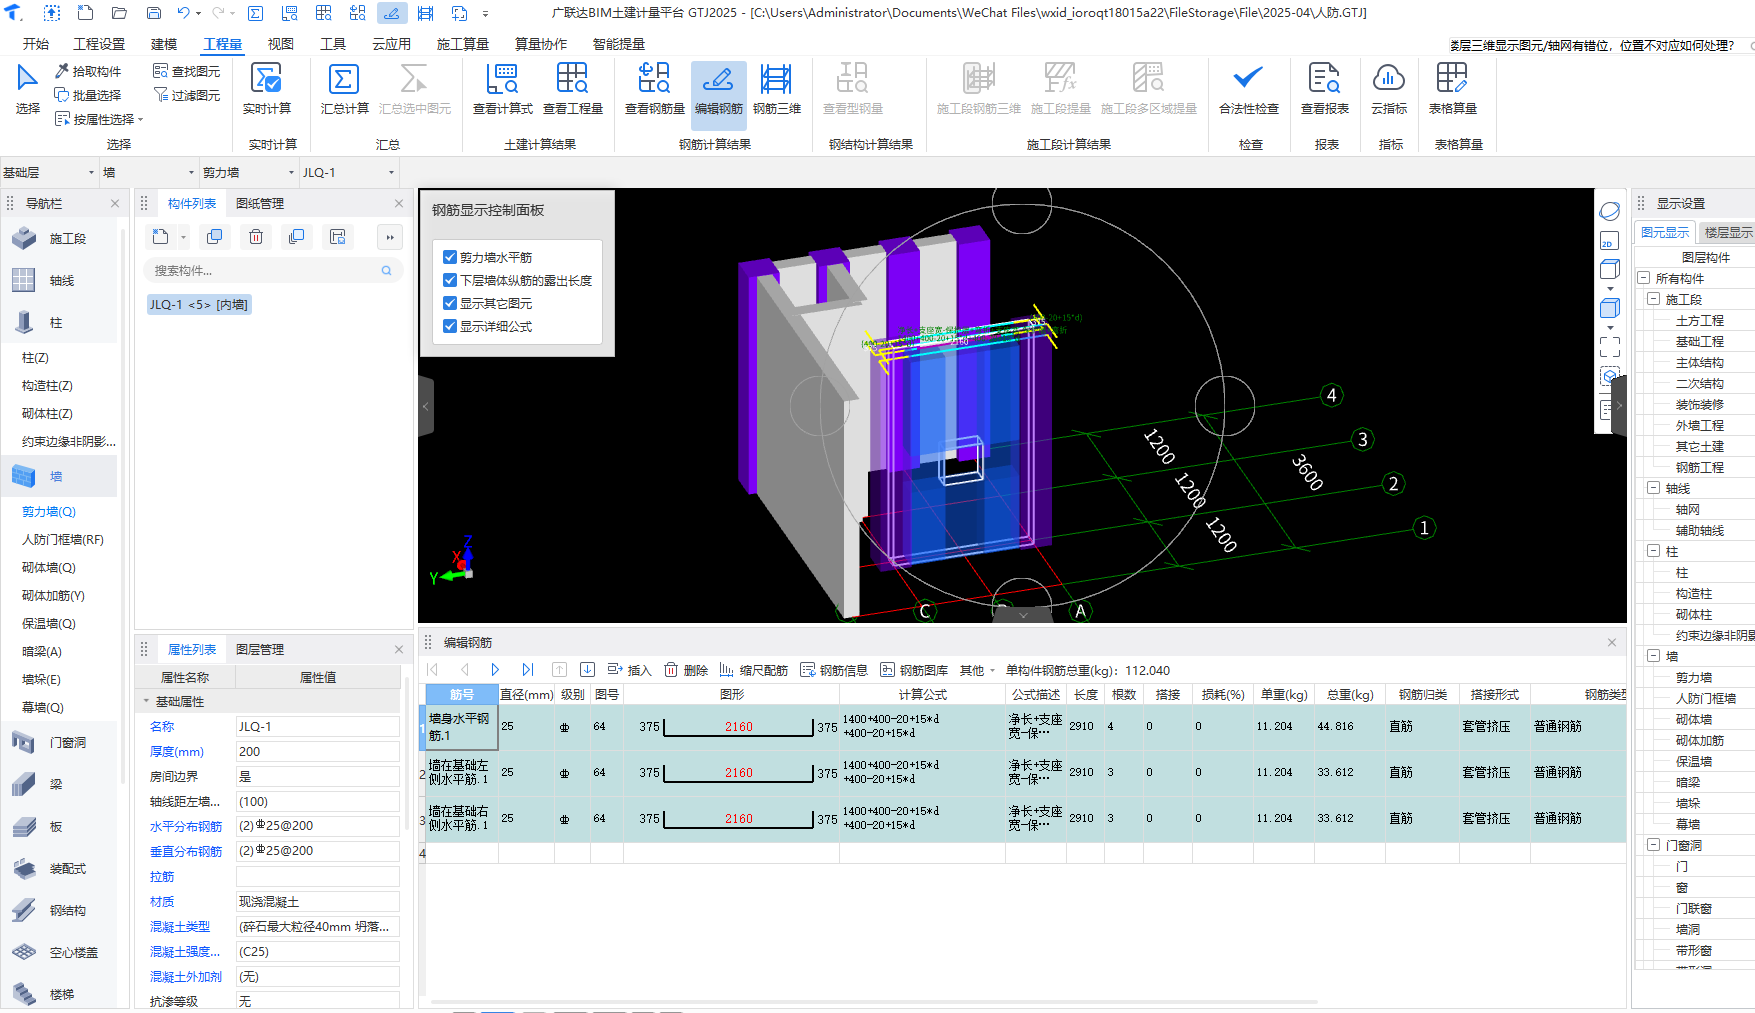Image resolution: width=1755 pixels, height=1013 pixels.
Task: Open the 云应用 ribbon tab
Action: [x=391, y=44]
